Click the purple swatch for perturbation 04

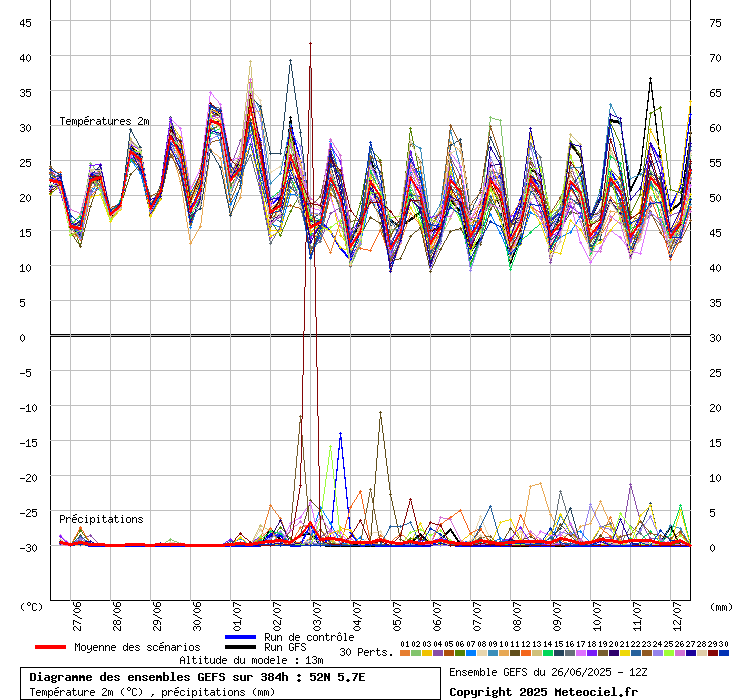[437, 653]
